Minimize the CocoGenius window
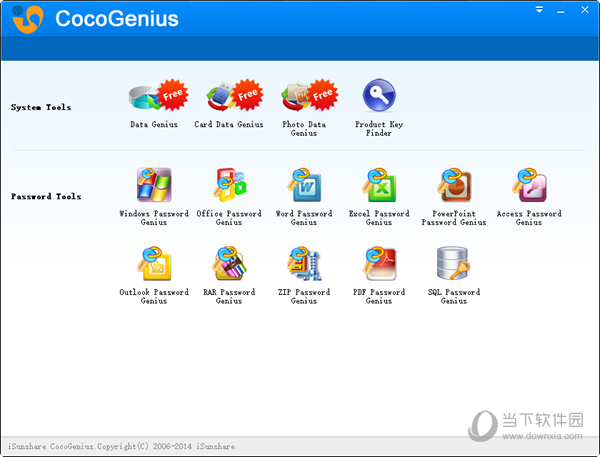 (561, 12)
